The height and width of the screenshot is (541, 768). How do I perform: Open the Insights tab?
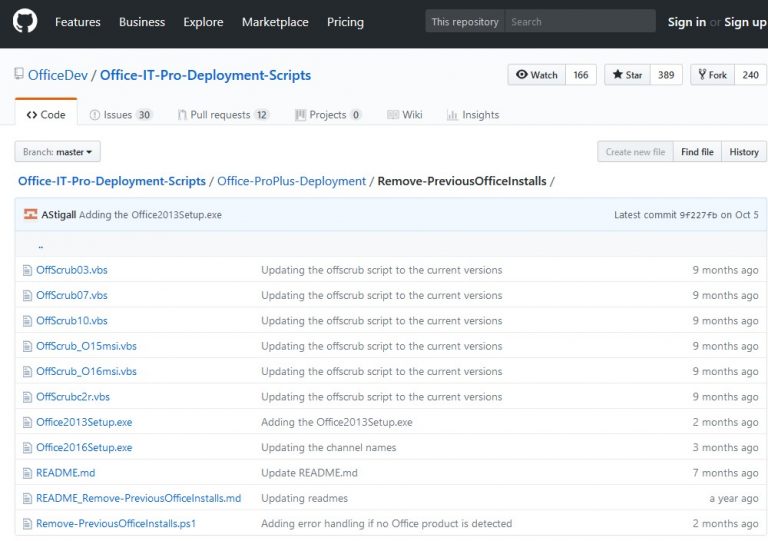coord(473,115)
